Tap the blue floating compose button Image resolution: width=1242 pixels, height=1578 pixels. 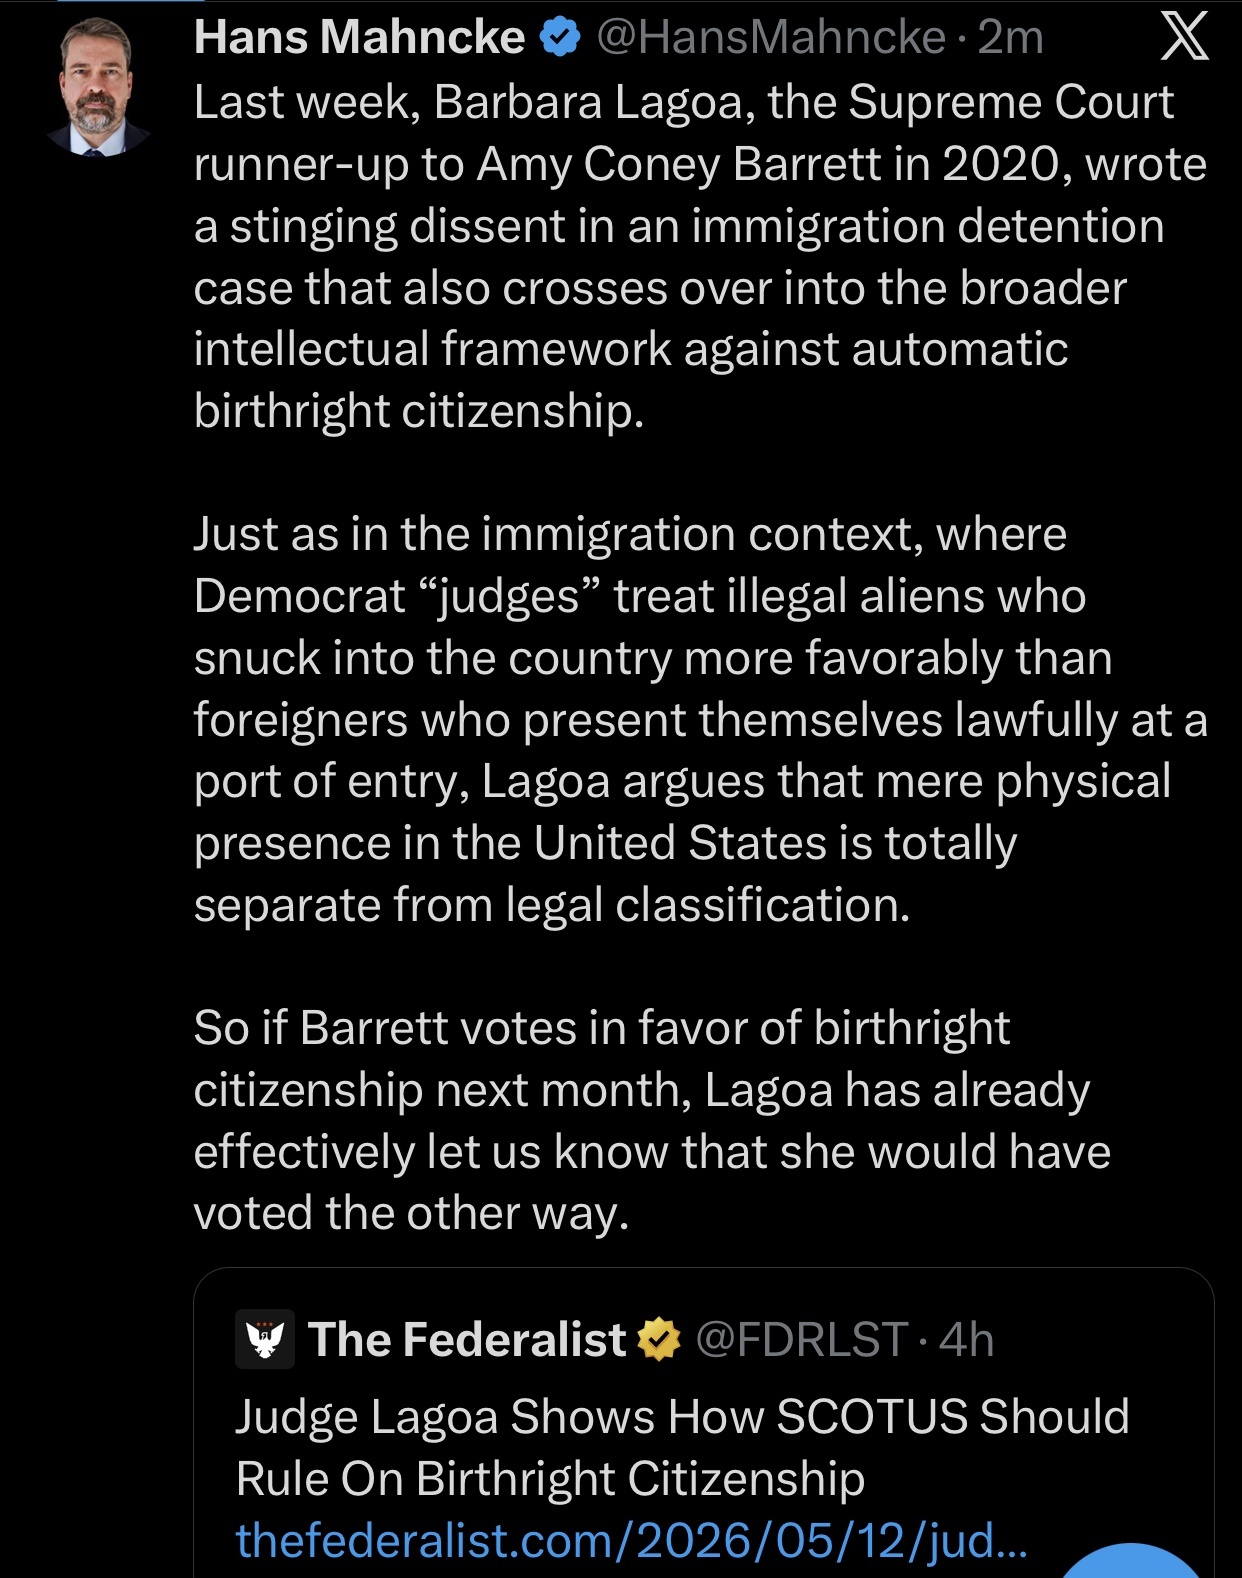1130,1562
